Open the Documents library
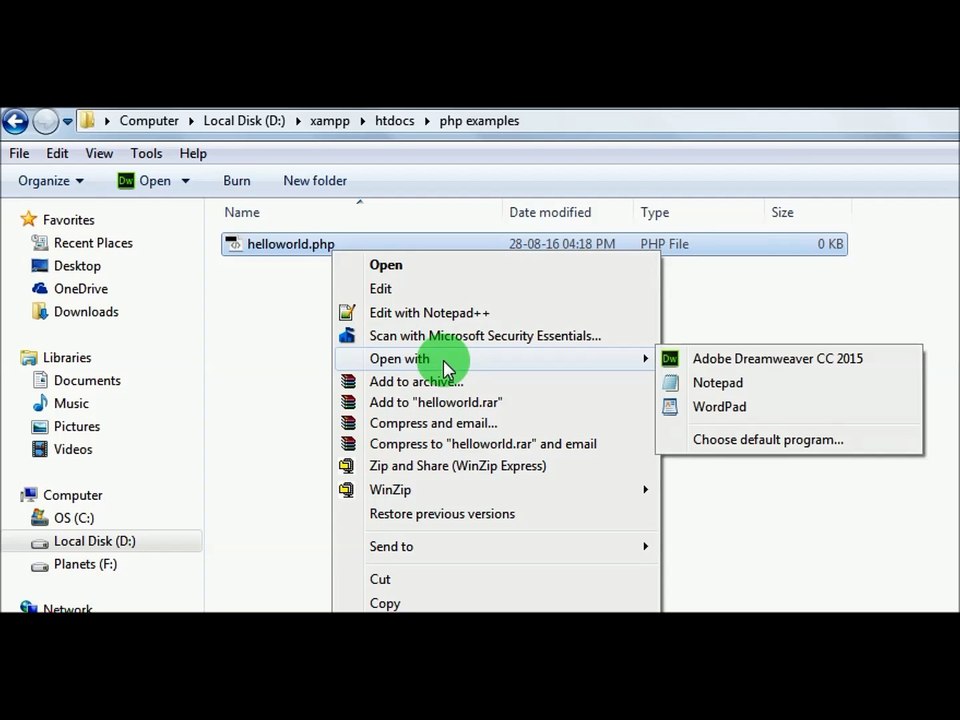960x720 pixels. point(87,380)
